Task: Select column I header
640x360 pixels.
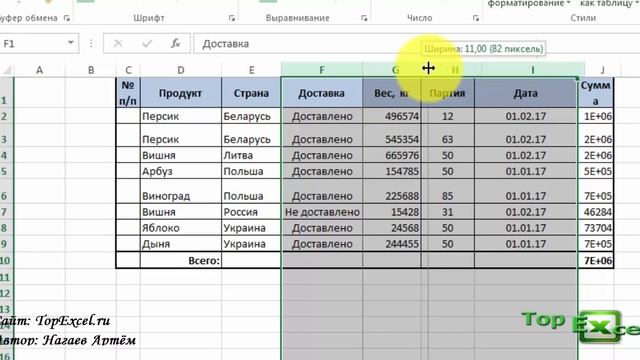Action: (x=533, y=70)
